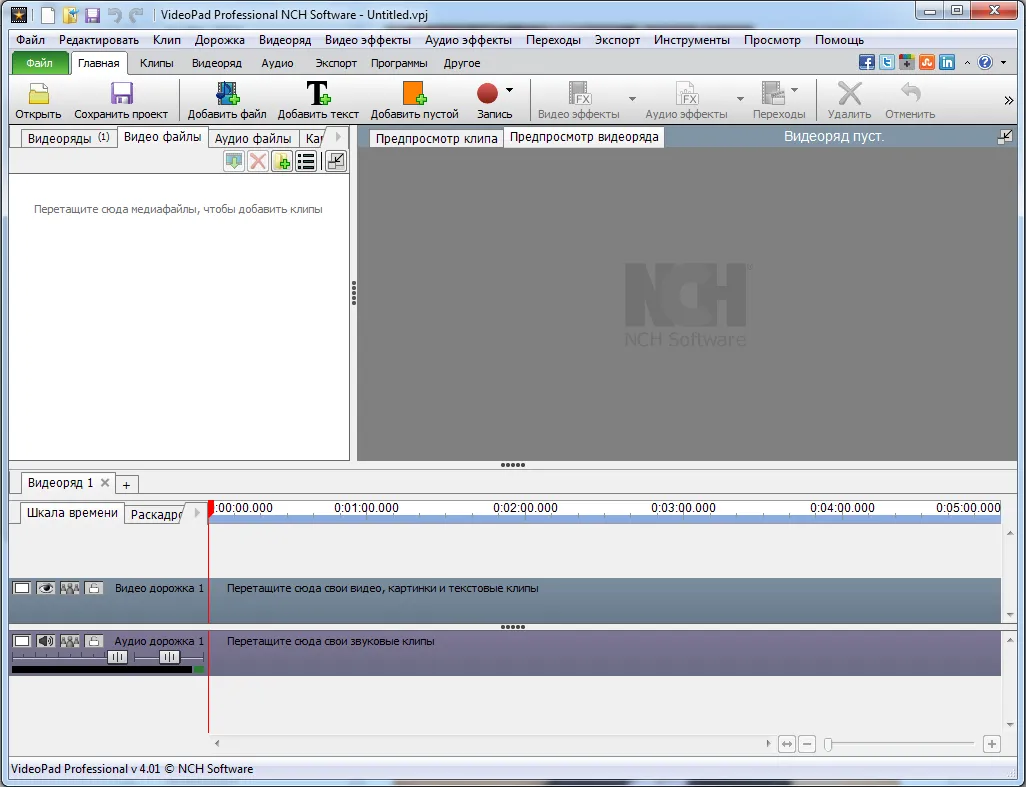Open Record dropdown arrow
Image resolution: width=1026 pixels, height=787 pixels.
click(x=509, y=90)
